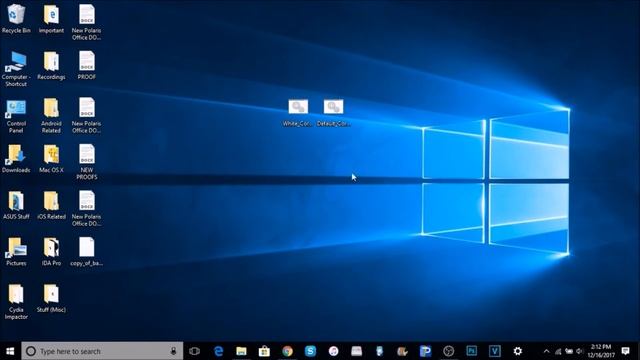Click the blue 'P' taskbar icon

(425, 351)
